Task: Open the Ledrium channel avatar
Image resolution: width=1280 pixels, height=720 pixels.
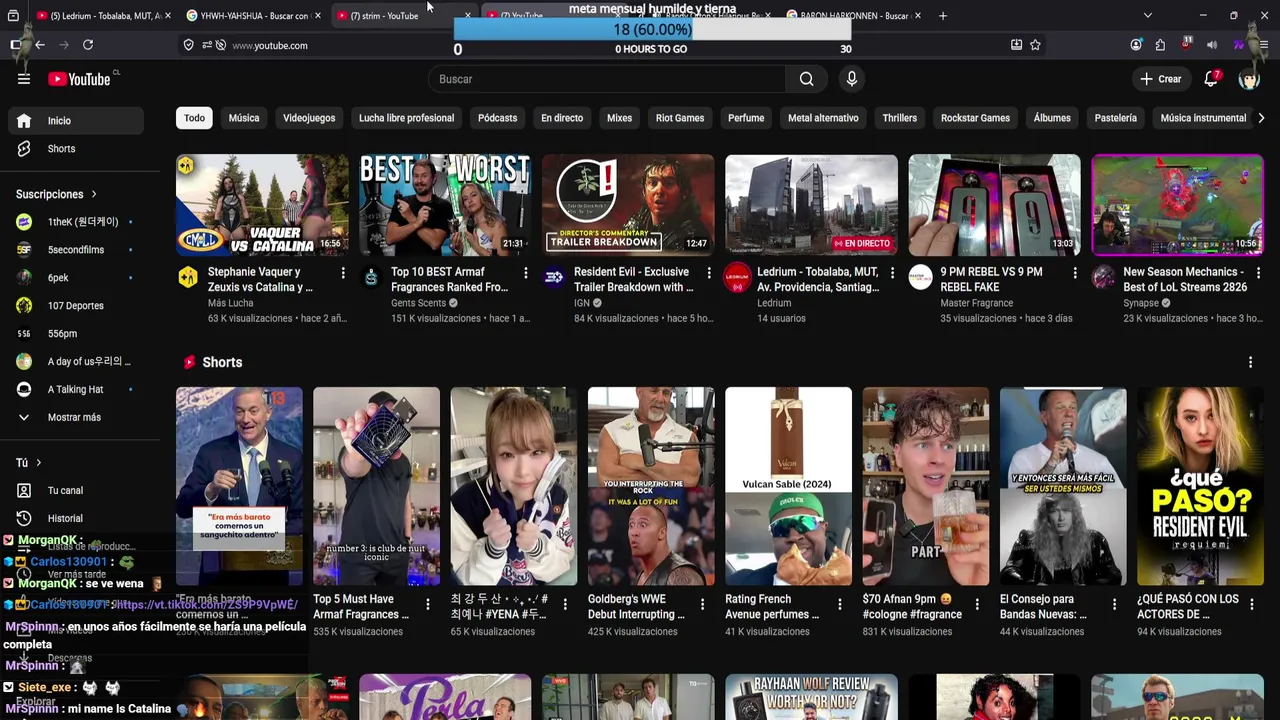Action: [x=737, y=277]
